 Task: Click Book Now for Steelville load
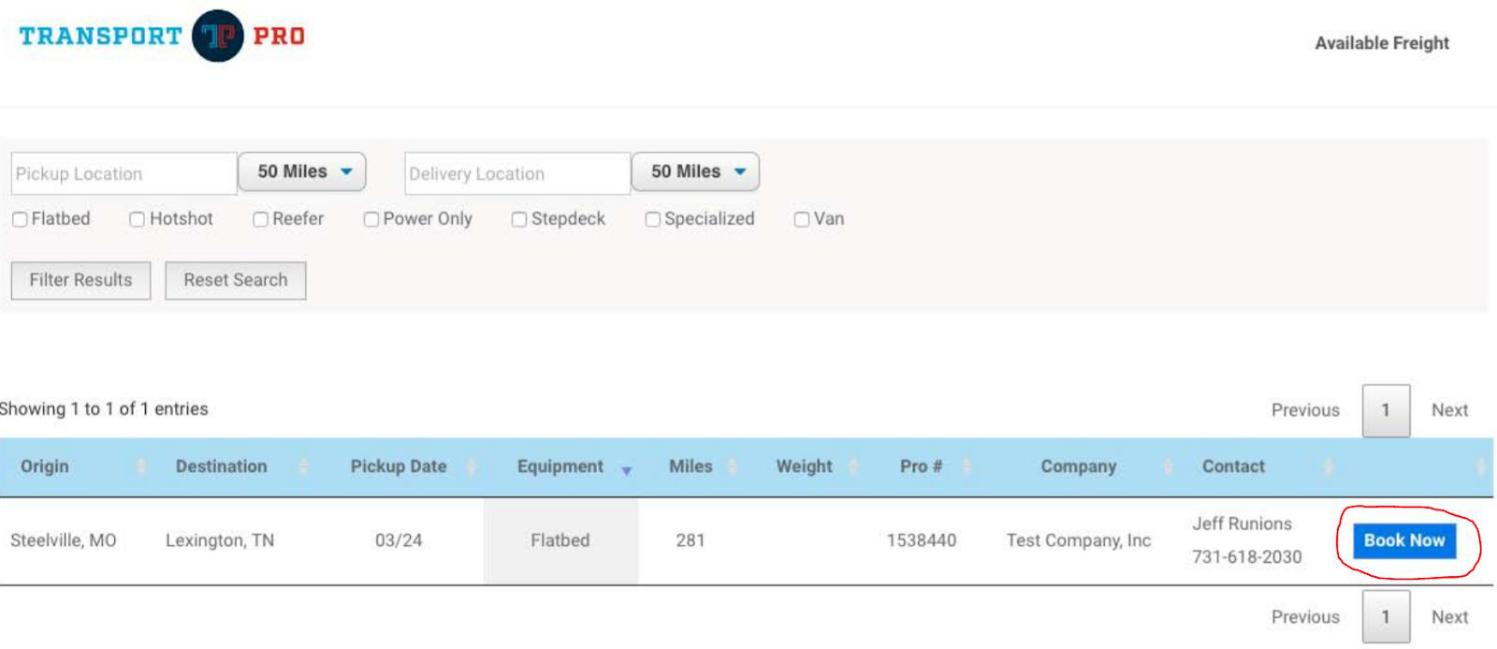tap(1404, 540)
